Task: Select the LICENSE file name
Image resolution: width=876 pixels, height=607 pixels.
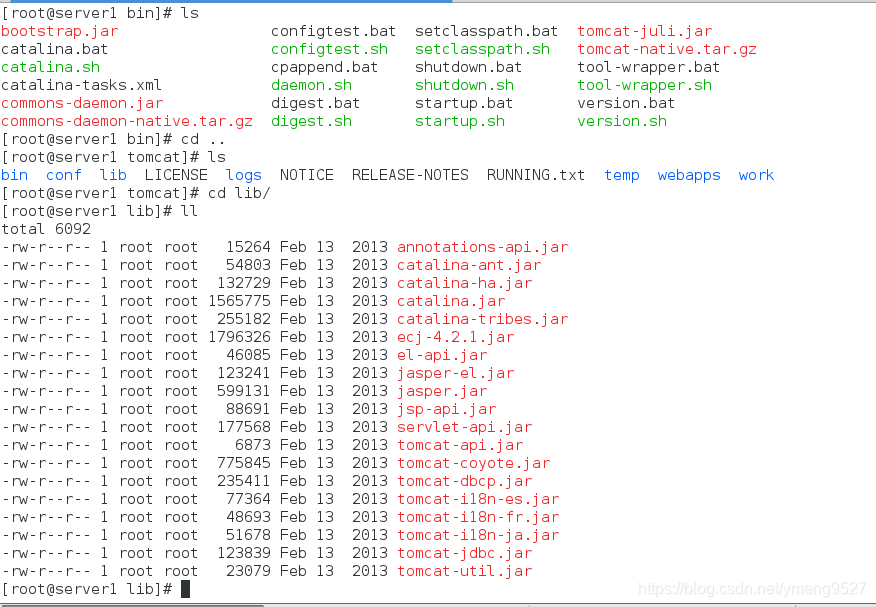Action: [176, 175]
